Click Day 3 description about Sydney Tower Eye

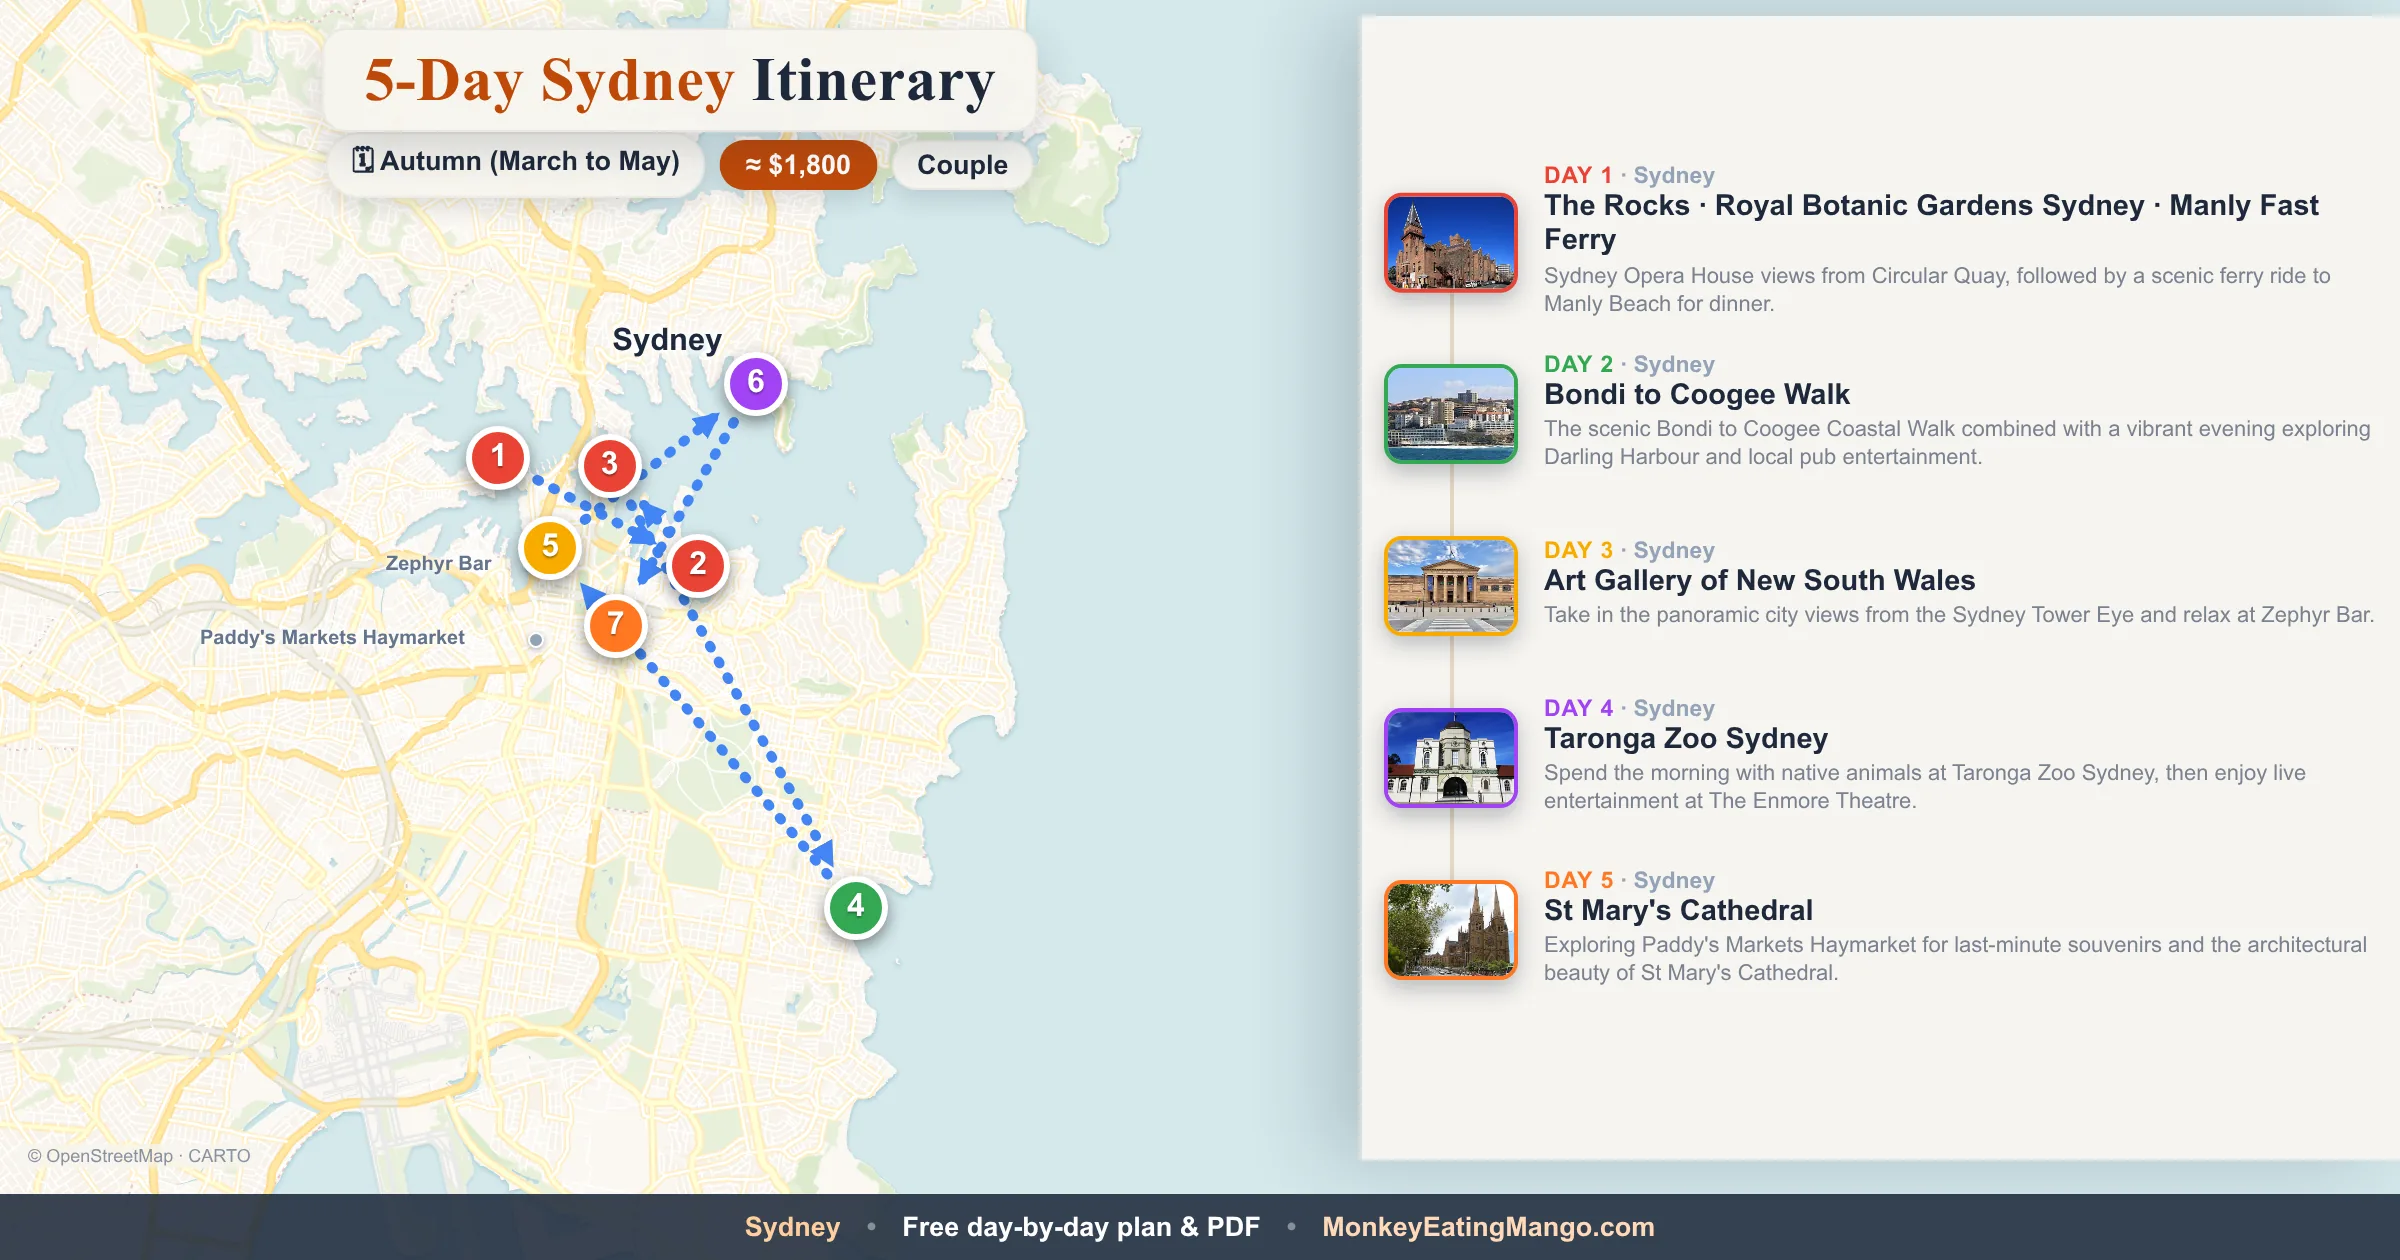1958,615
